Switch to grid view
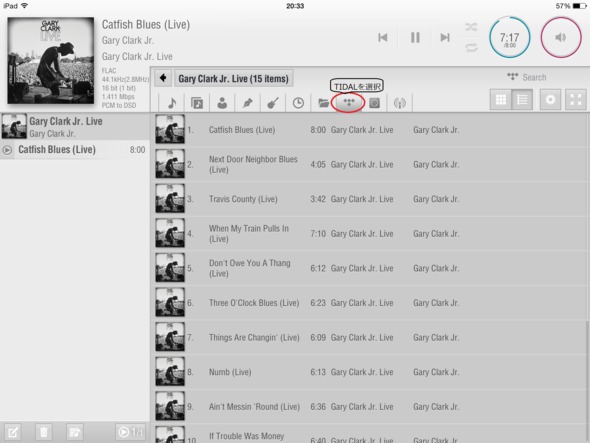The image size is (590, 443). pos(501,99)
